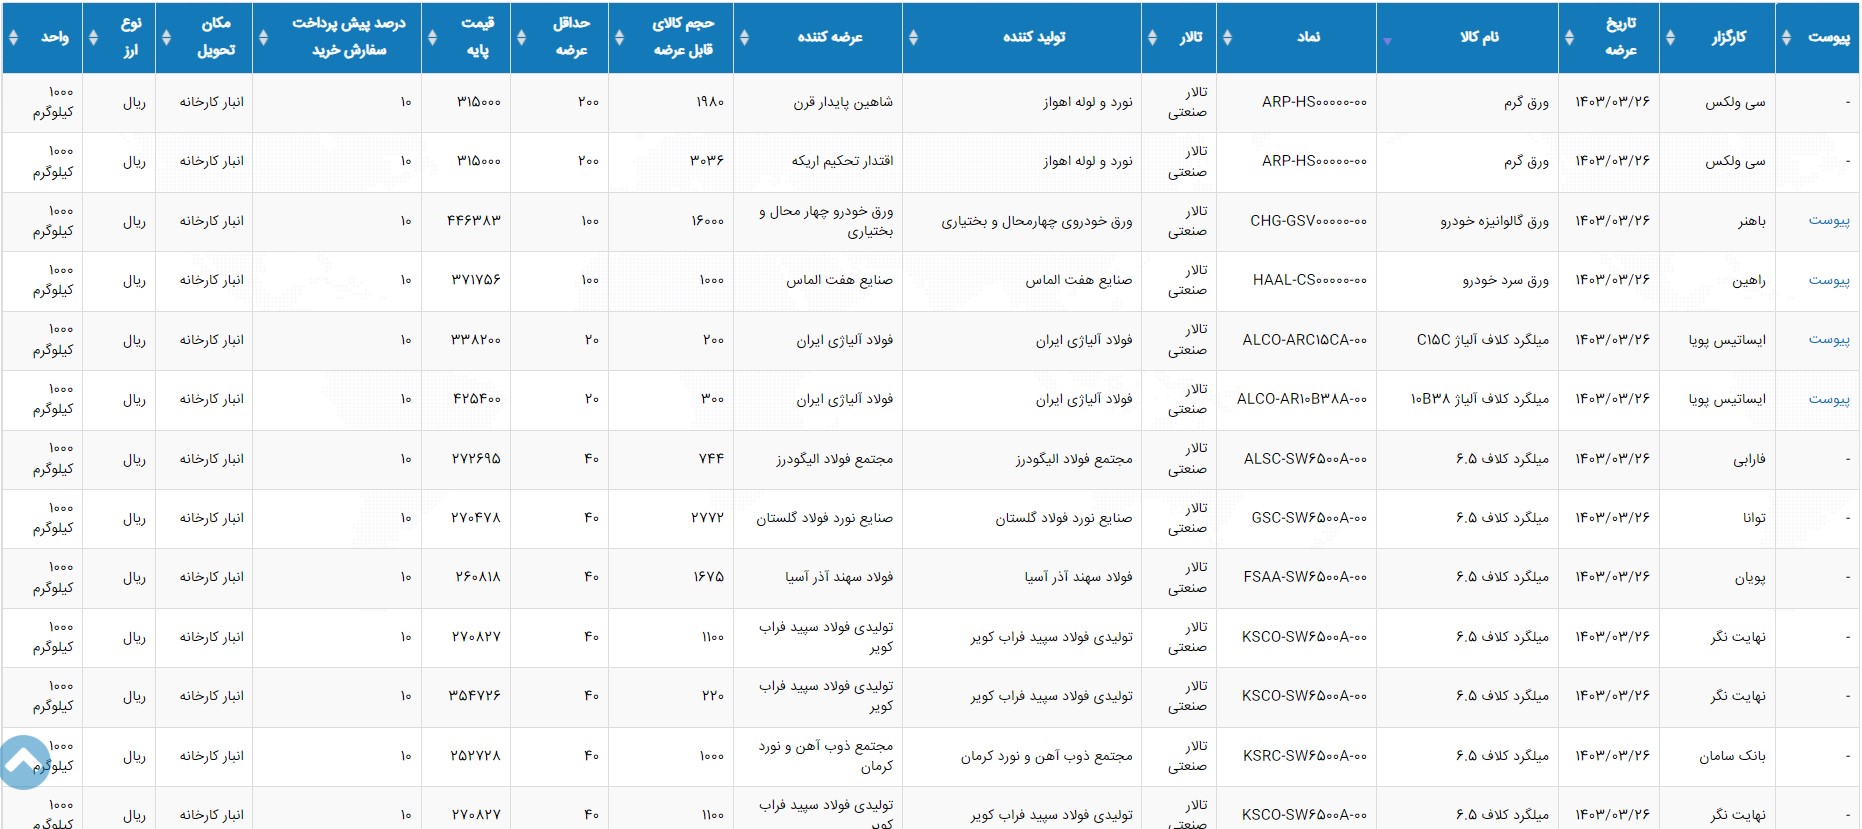Open پیوست link in the راهین row

[x=1828, y=280]
